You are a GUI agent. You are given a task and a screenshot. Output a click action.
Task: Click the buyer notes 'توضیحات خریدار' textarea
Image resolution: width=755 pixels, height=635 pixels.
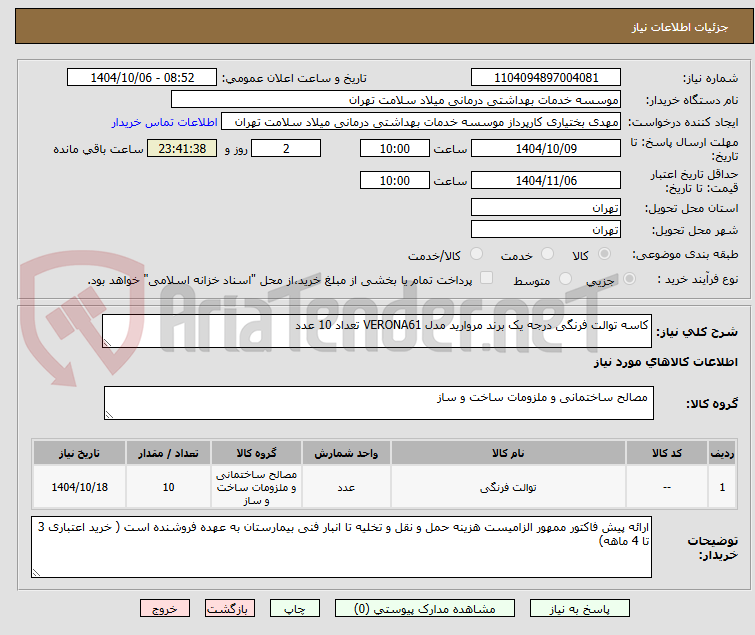[x=341, y=547]
